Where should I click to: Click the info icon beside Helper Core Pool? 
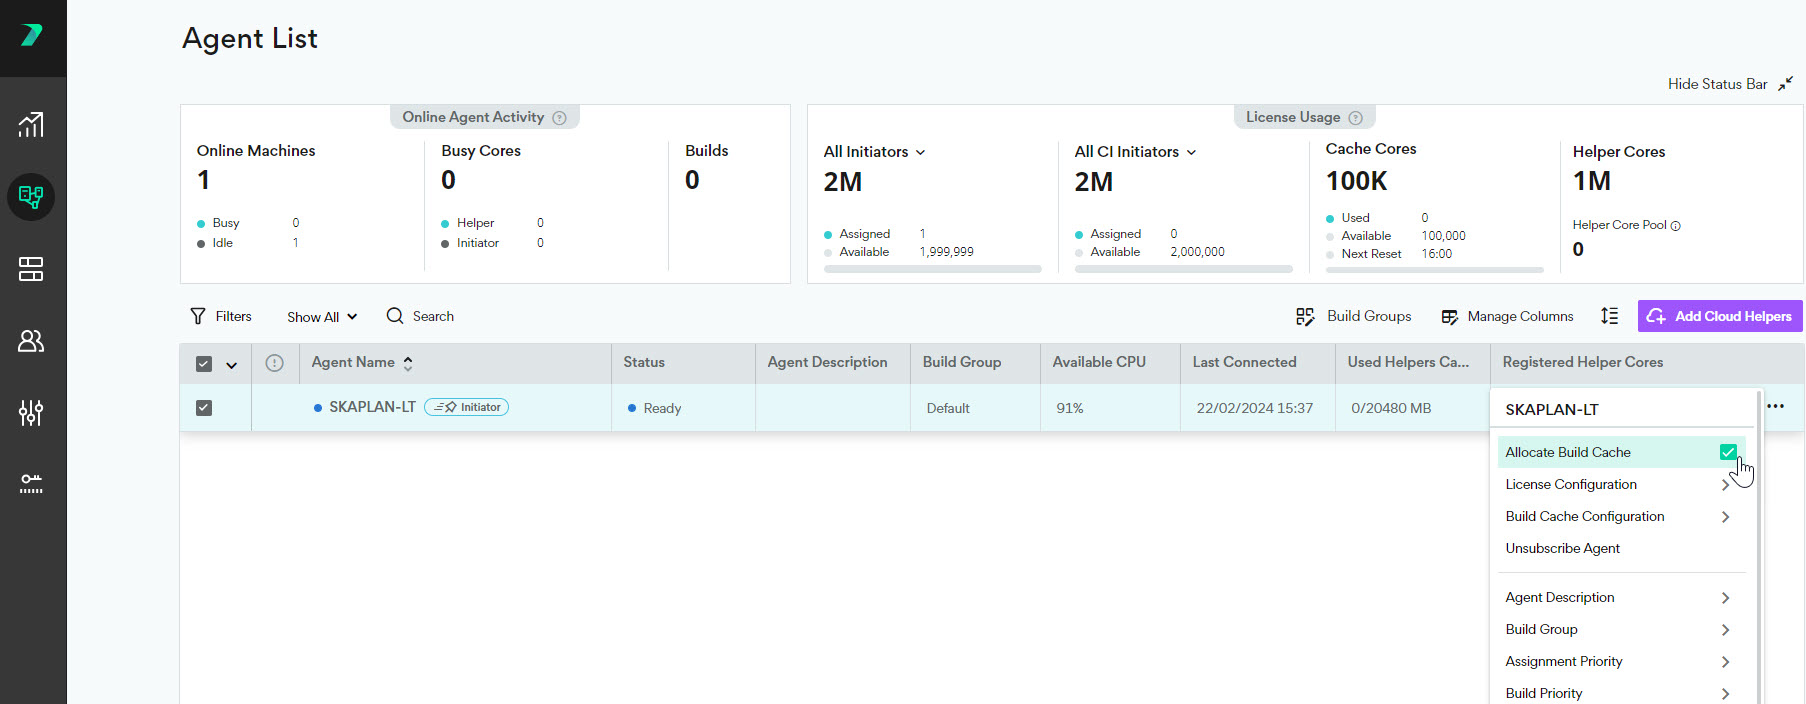[x=1676, y=226]
